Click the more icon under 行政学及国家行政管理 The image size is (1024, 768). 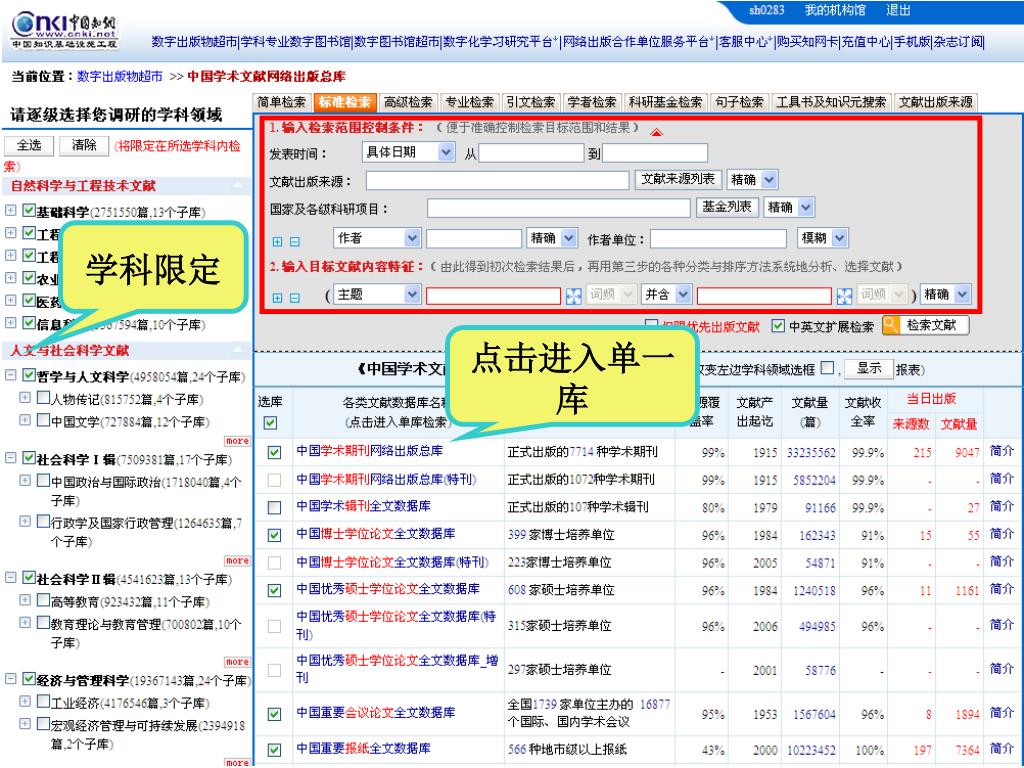237,561
